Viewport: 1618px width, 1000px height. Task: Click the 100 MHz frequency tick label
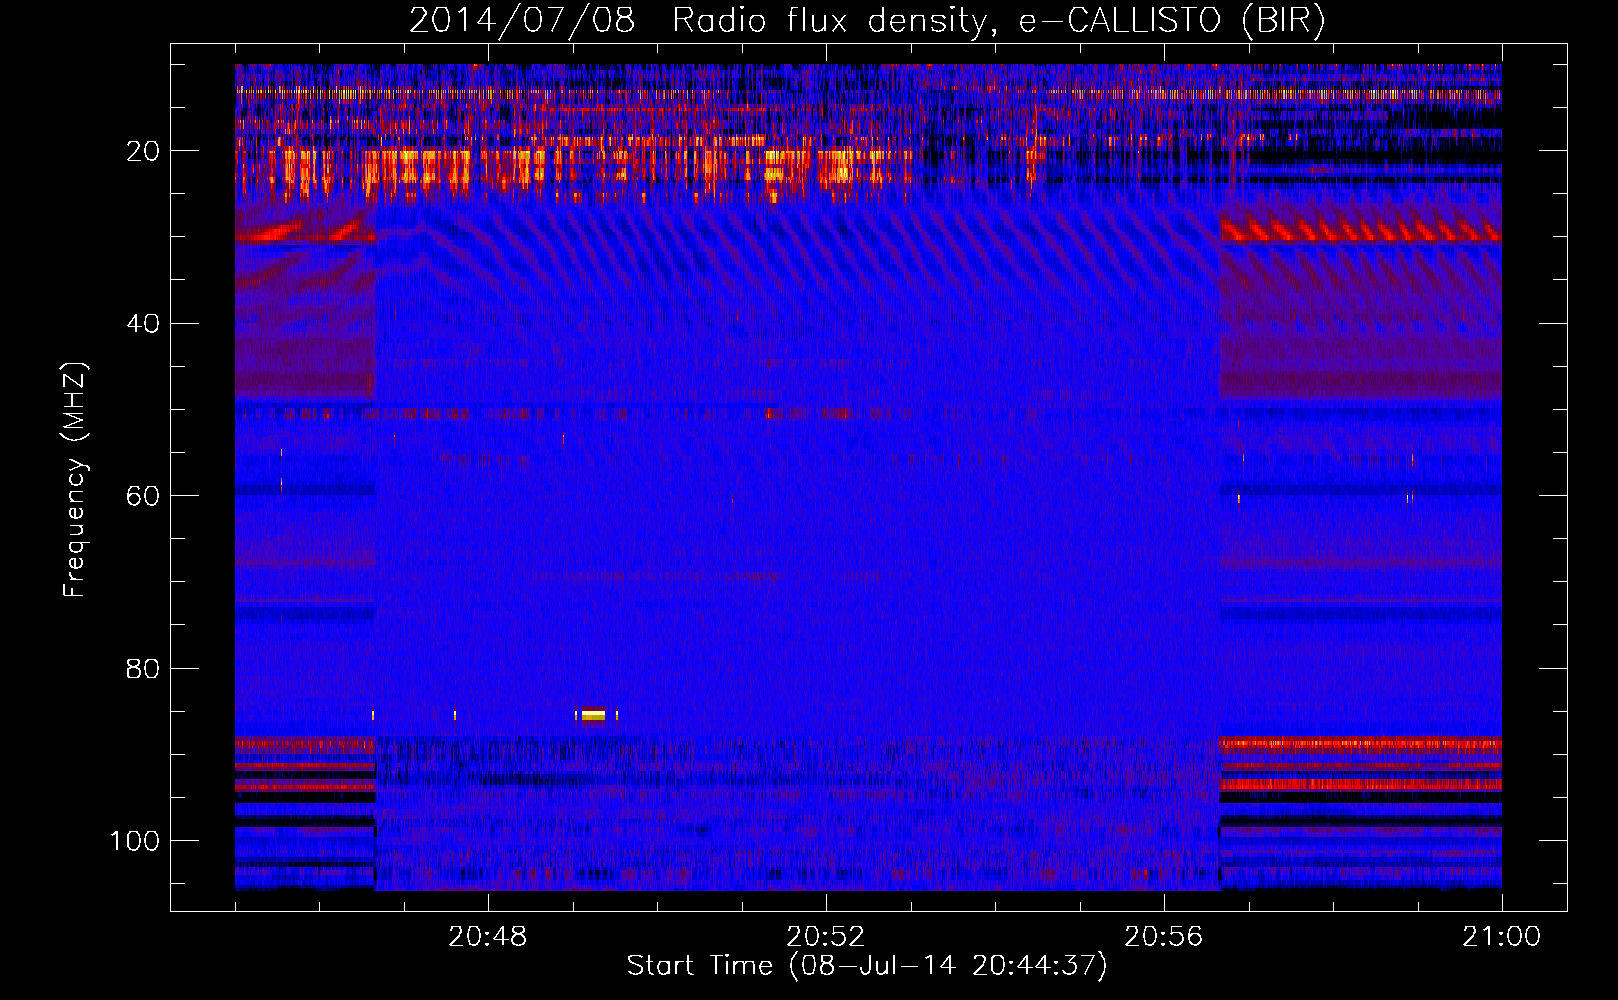click(x=135, y=841)
